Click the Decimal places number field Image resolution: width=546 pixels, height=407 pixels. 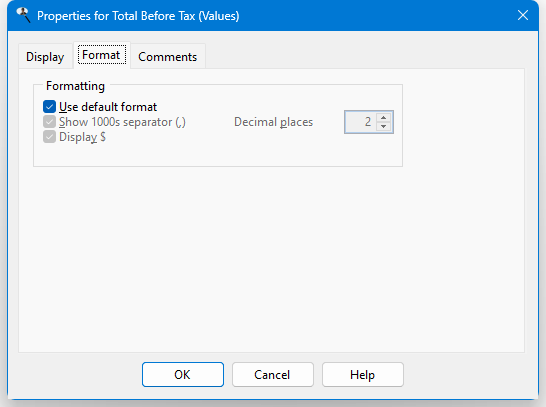[360, 122]
